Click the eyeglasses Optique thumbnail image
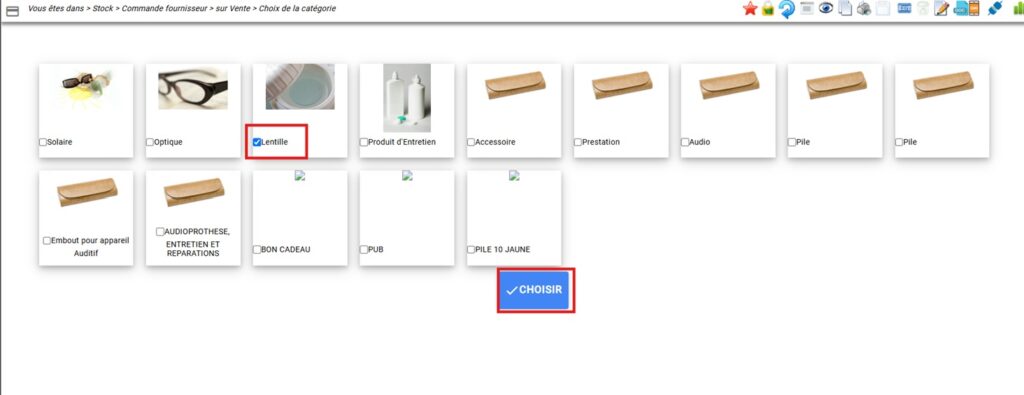1024x395 pixels. pos(193,88)
